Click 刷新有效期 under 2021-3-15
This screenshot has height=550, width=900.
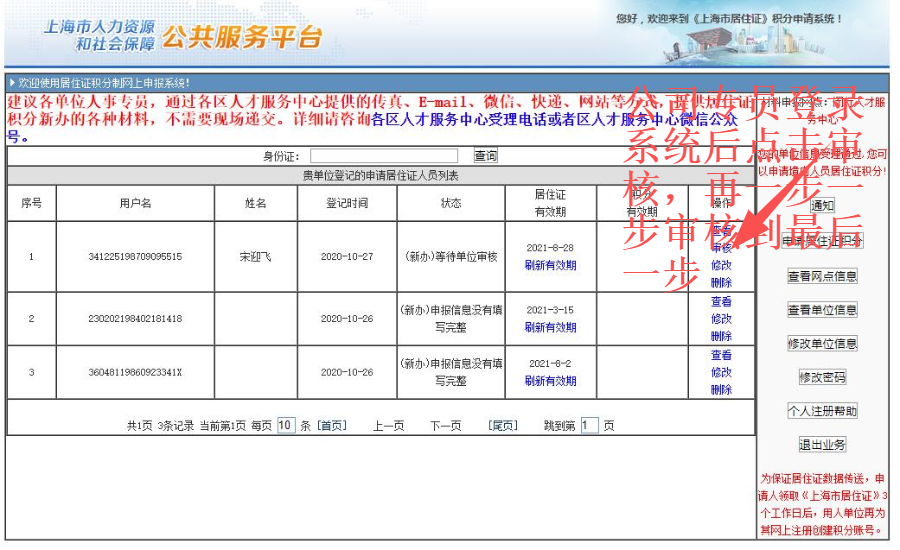pyautogui.click(x=550, y=327)
